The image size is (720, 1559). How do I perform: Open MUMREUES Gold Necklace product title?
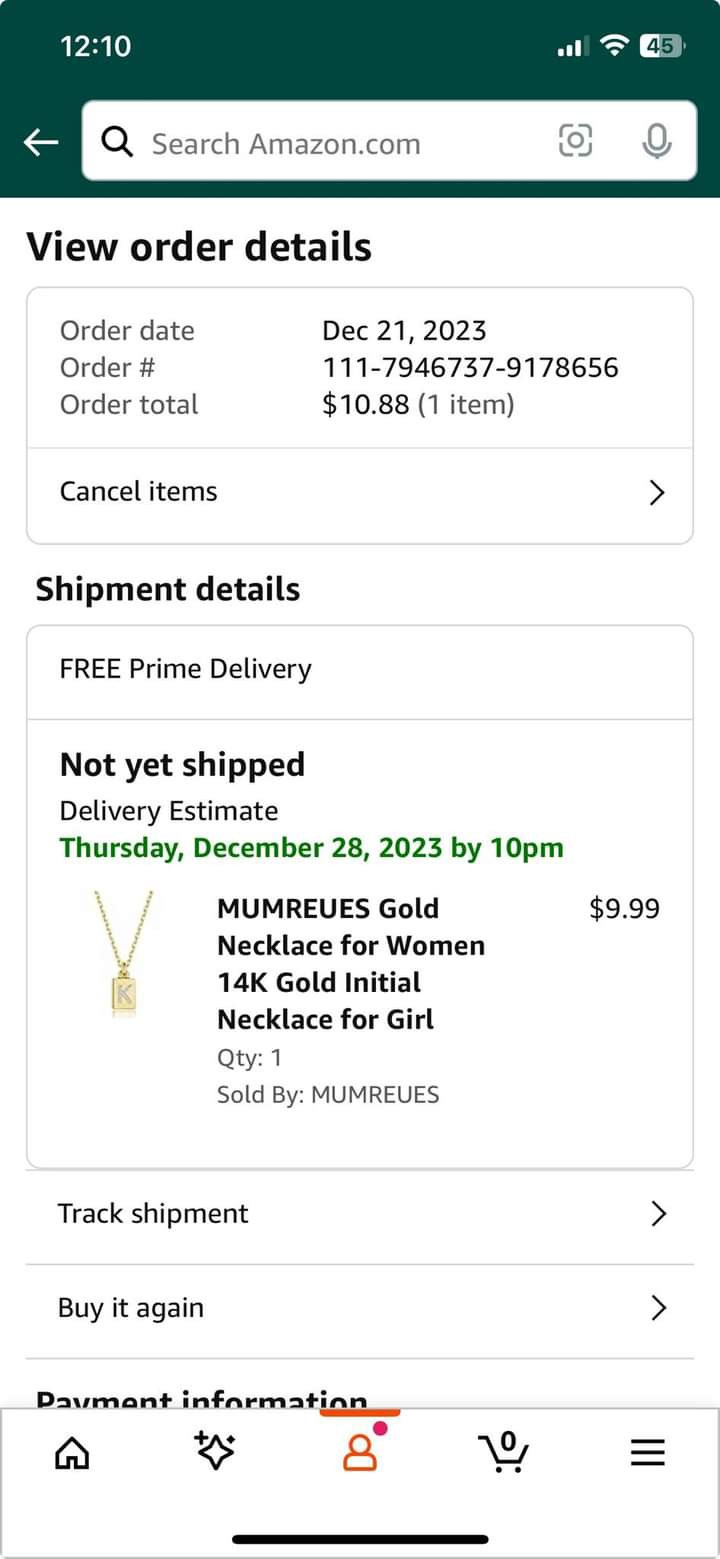pos(351,964)
